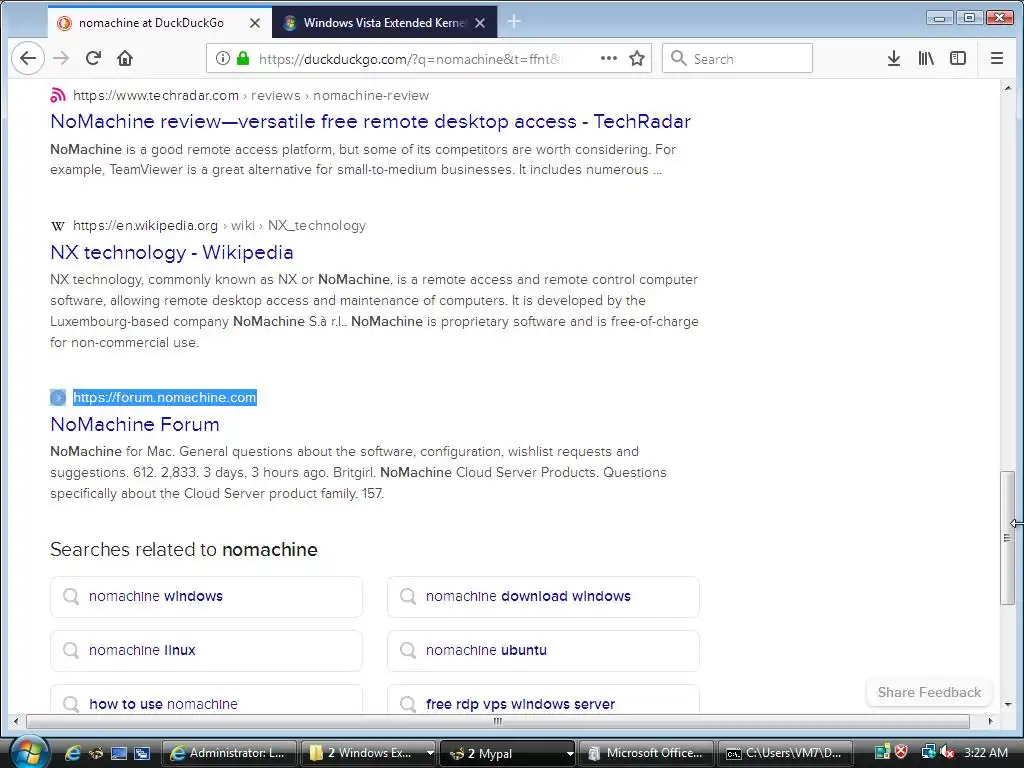Viewport: 1024px width, 768px height.
Task: Click the Wikipedia favicon beside result URL
Action: pyautogui.click(x=57, y=226)
